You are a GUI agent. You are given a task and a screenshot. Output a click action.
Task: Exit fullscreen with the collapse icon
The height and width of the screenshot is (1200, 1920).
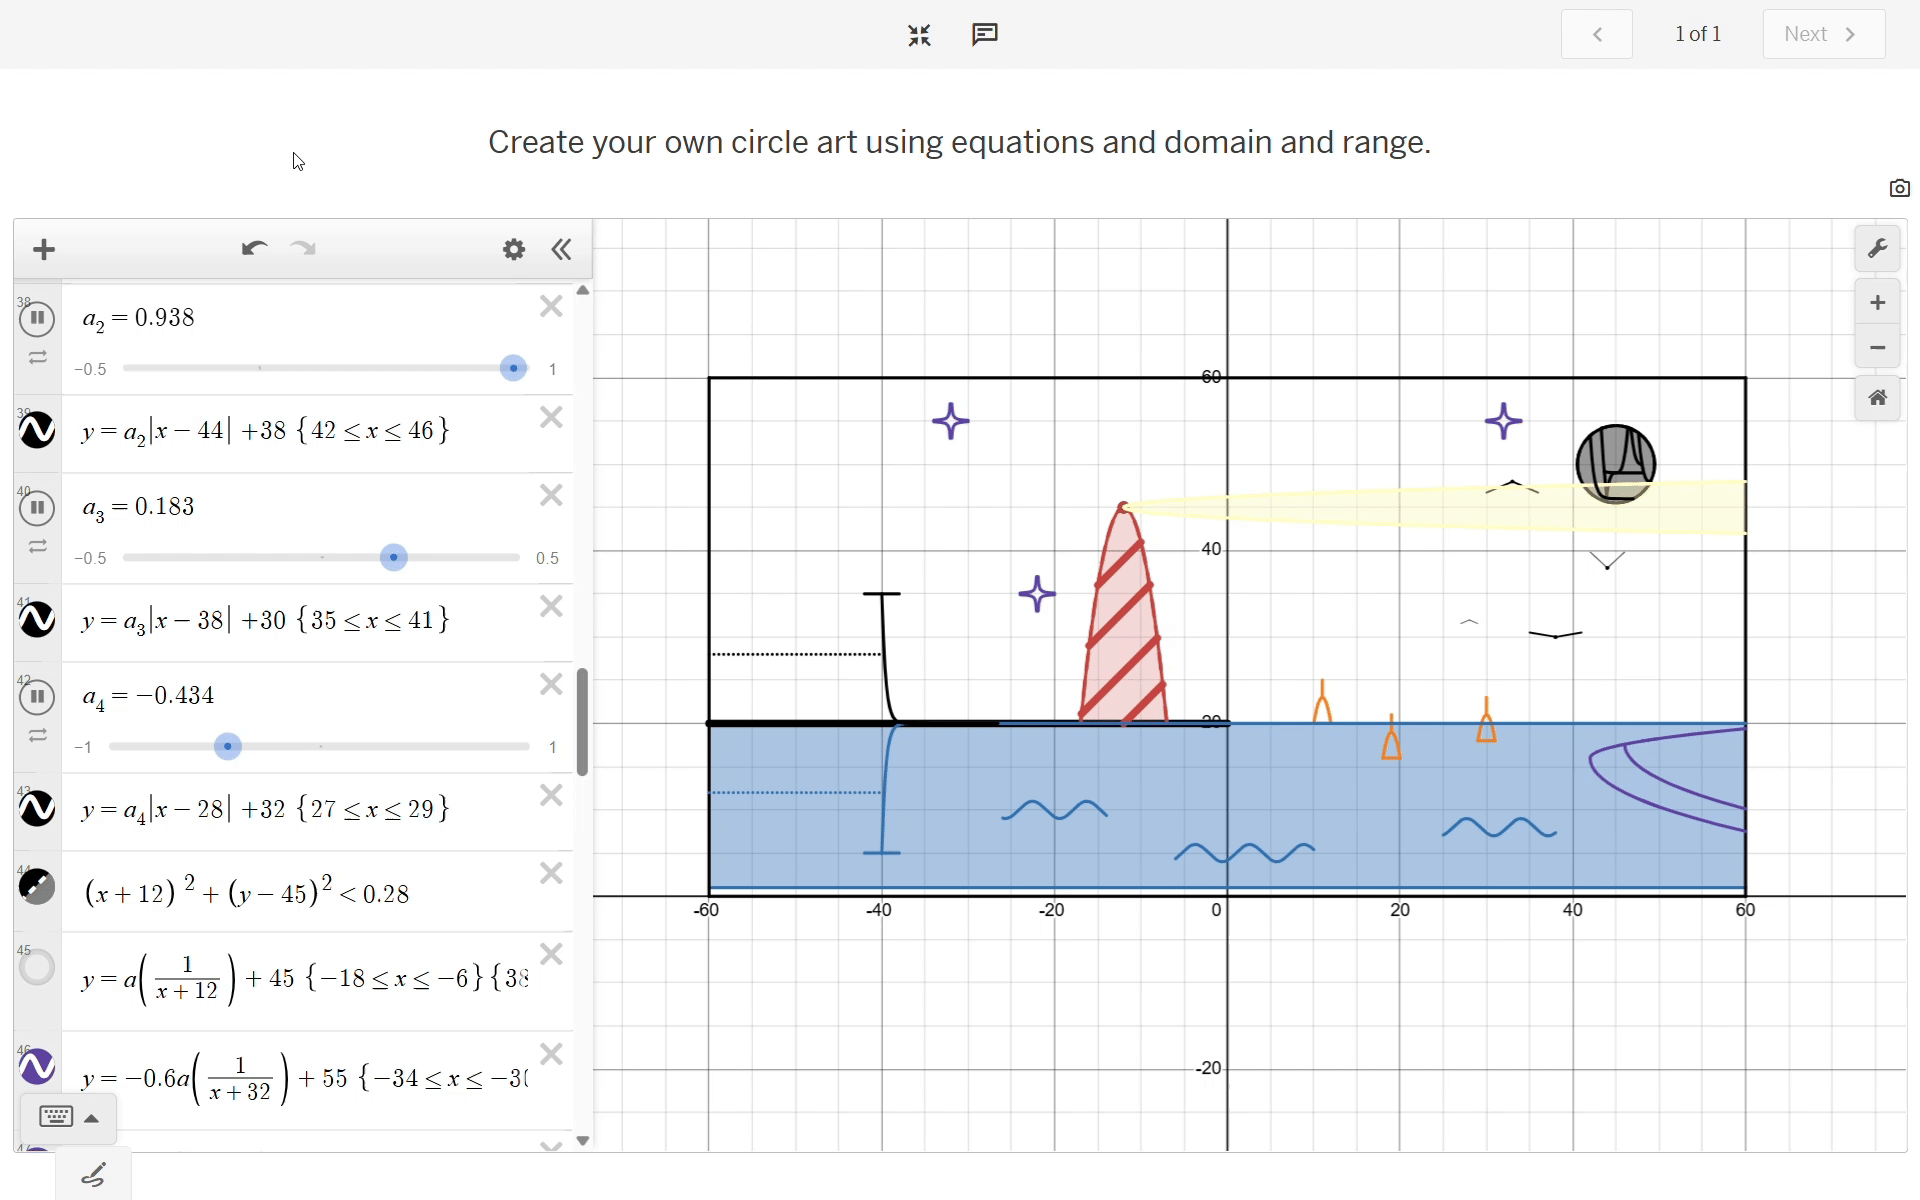919,35
